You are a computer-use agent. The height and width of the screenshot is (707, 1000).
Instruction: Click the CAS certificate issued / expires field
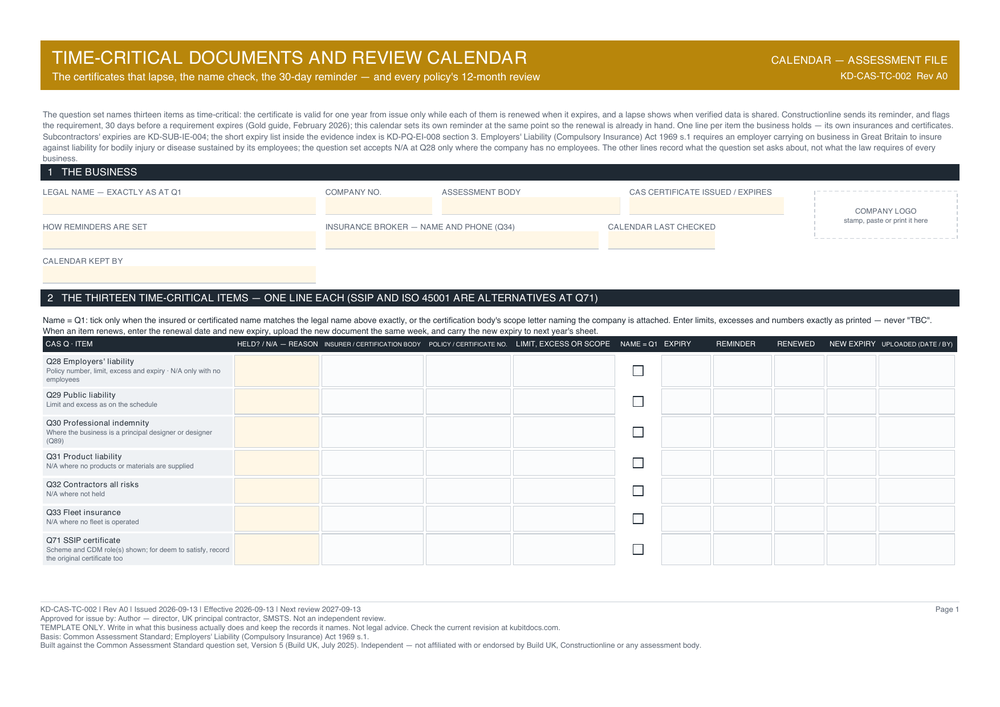tap(706, 206)
